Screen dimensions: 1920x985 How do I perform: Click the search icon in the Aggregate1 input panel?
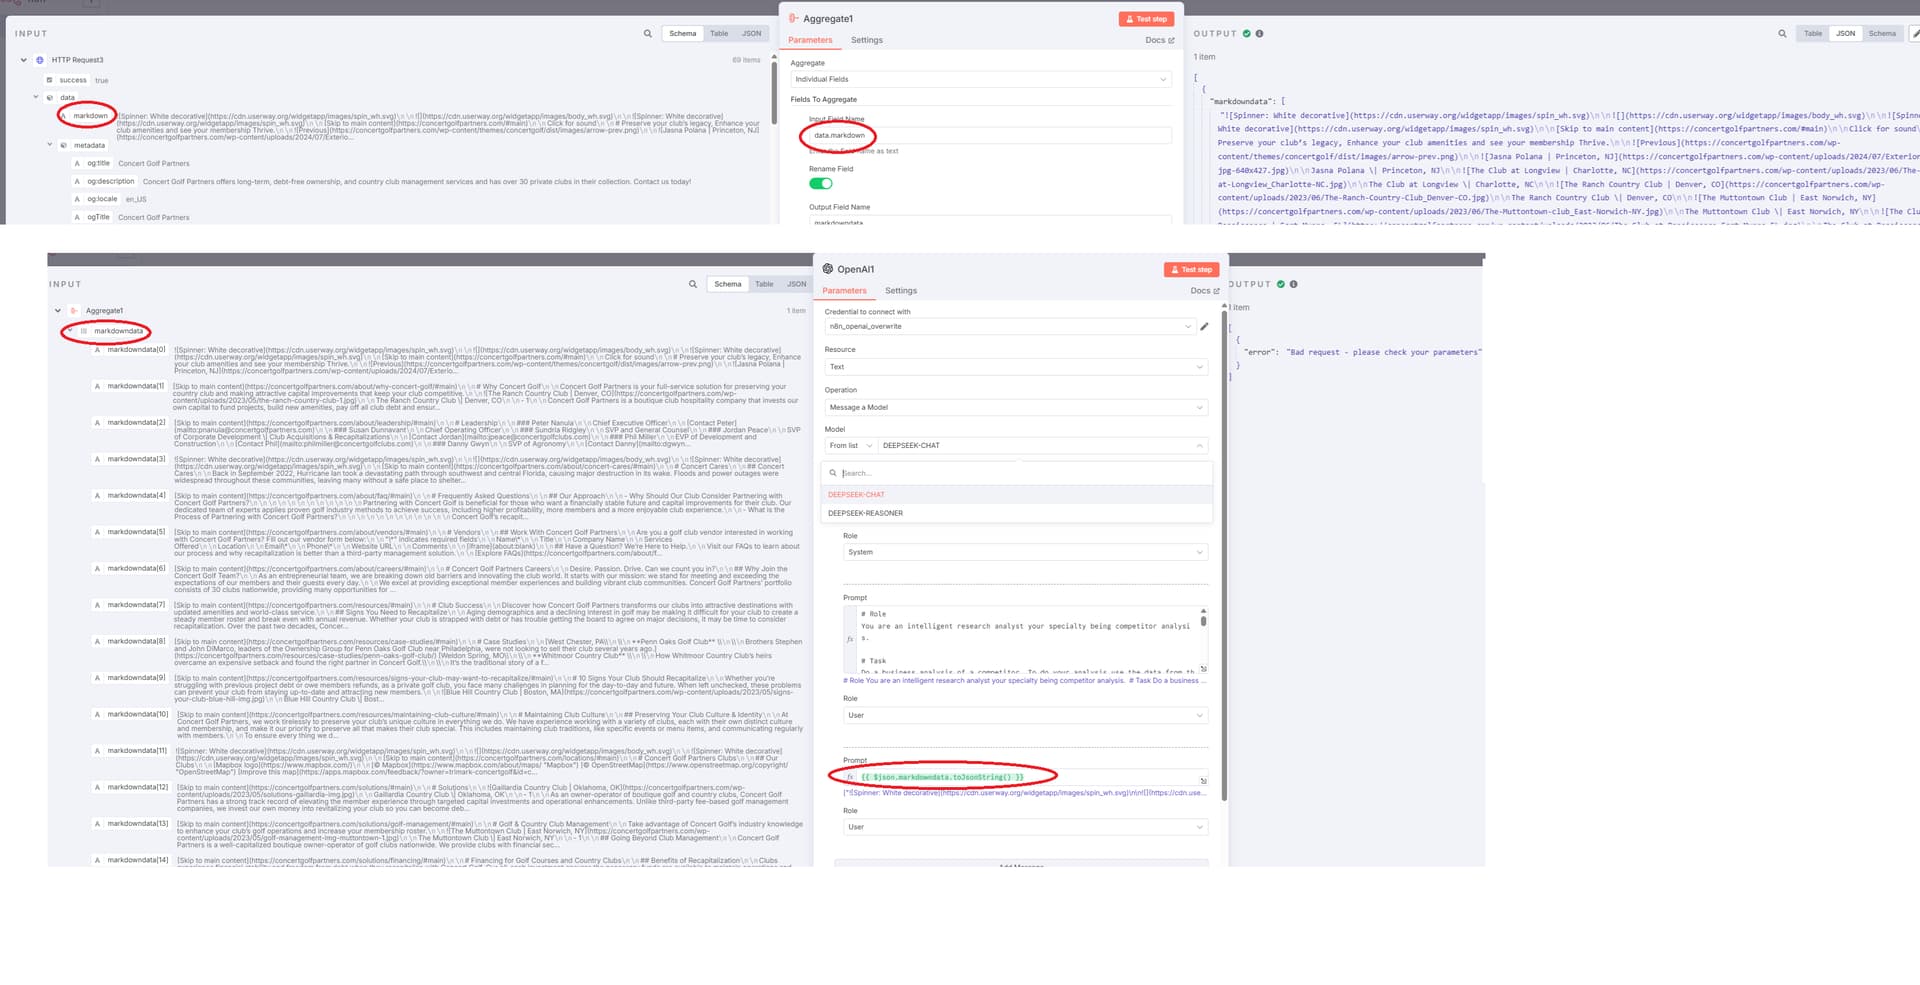648,33
